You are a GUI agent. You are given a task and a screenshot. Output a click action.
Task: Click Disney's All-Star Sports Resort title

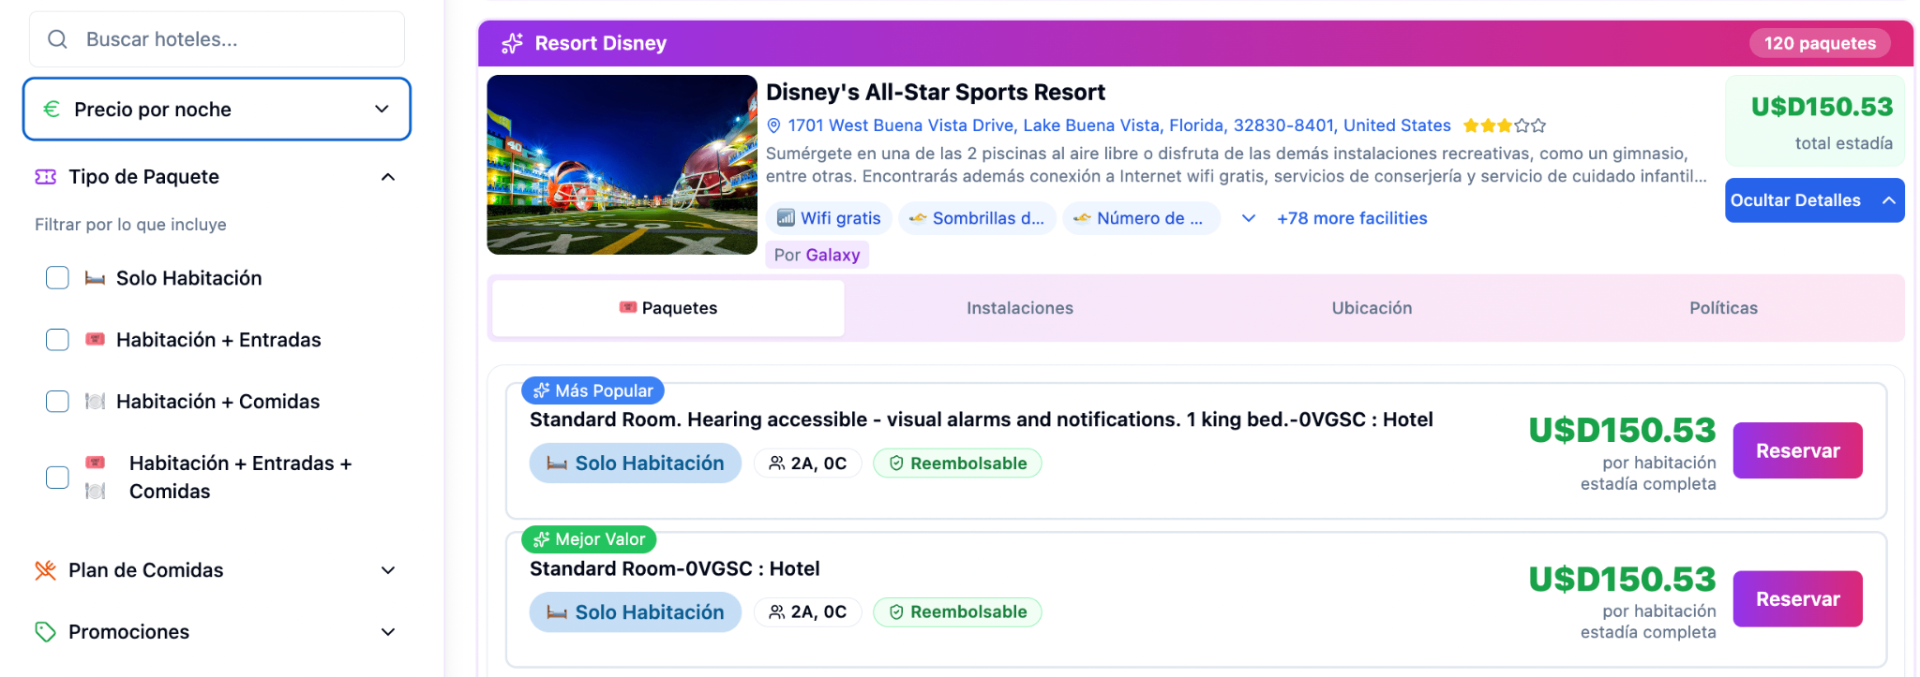935,92
